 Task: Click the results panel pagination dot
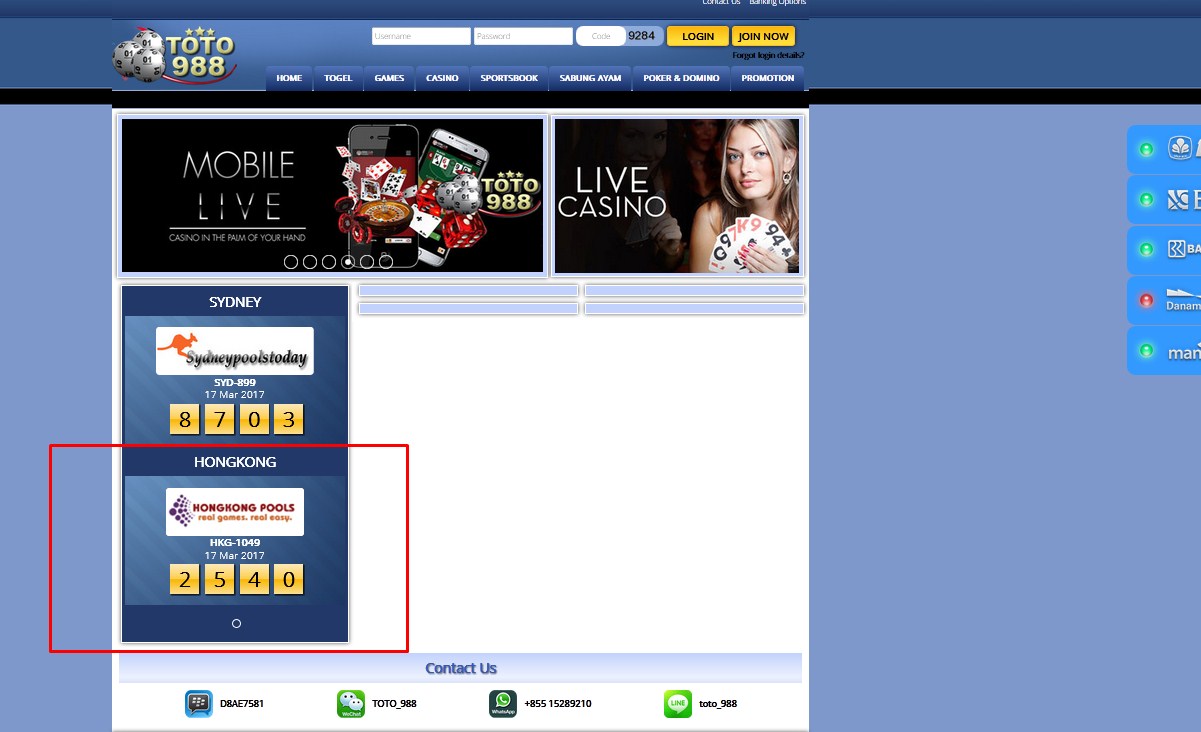[236, 623]
